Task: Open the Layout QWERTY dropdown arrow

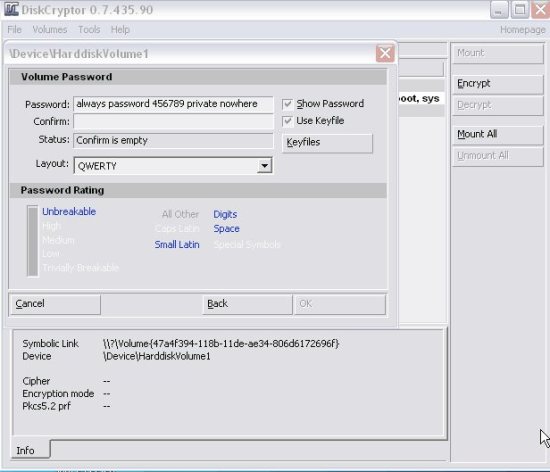Action: (264, 166)
